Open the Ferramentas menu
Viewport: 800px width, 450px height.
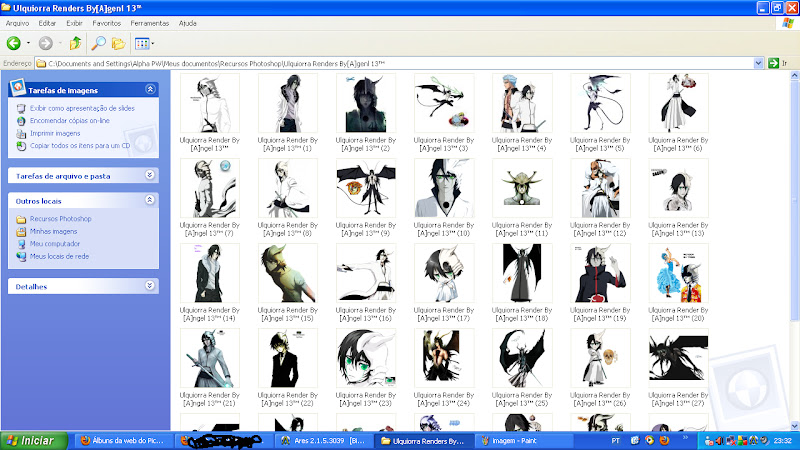(149, 23)
